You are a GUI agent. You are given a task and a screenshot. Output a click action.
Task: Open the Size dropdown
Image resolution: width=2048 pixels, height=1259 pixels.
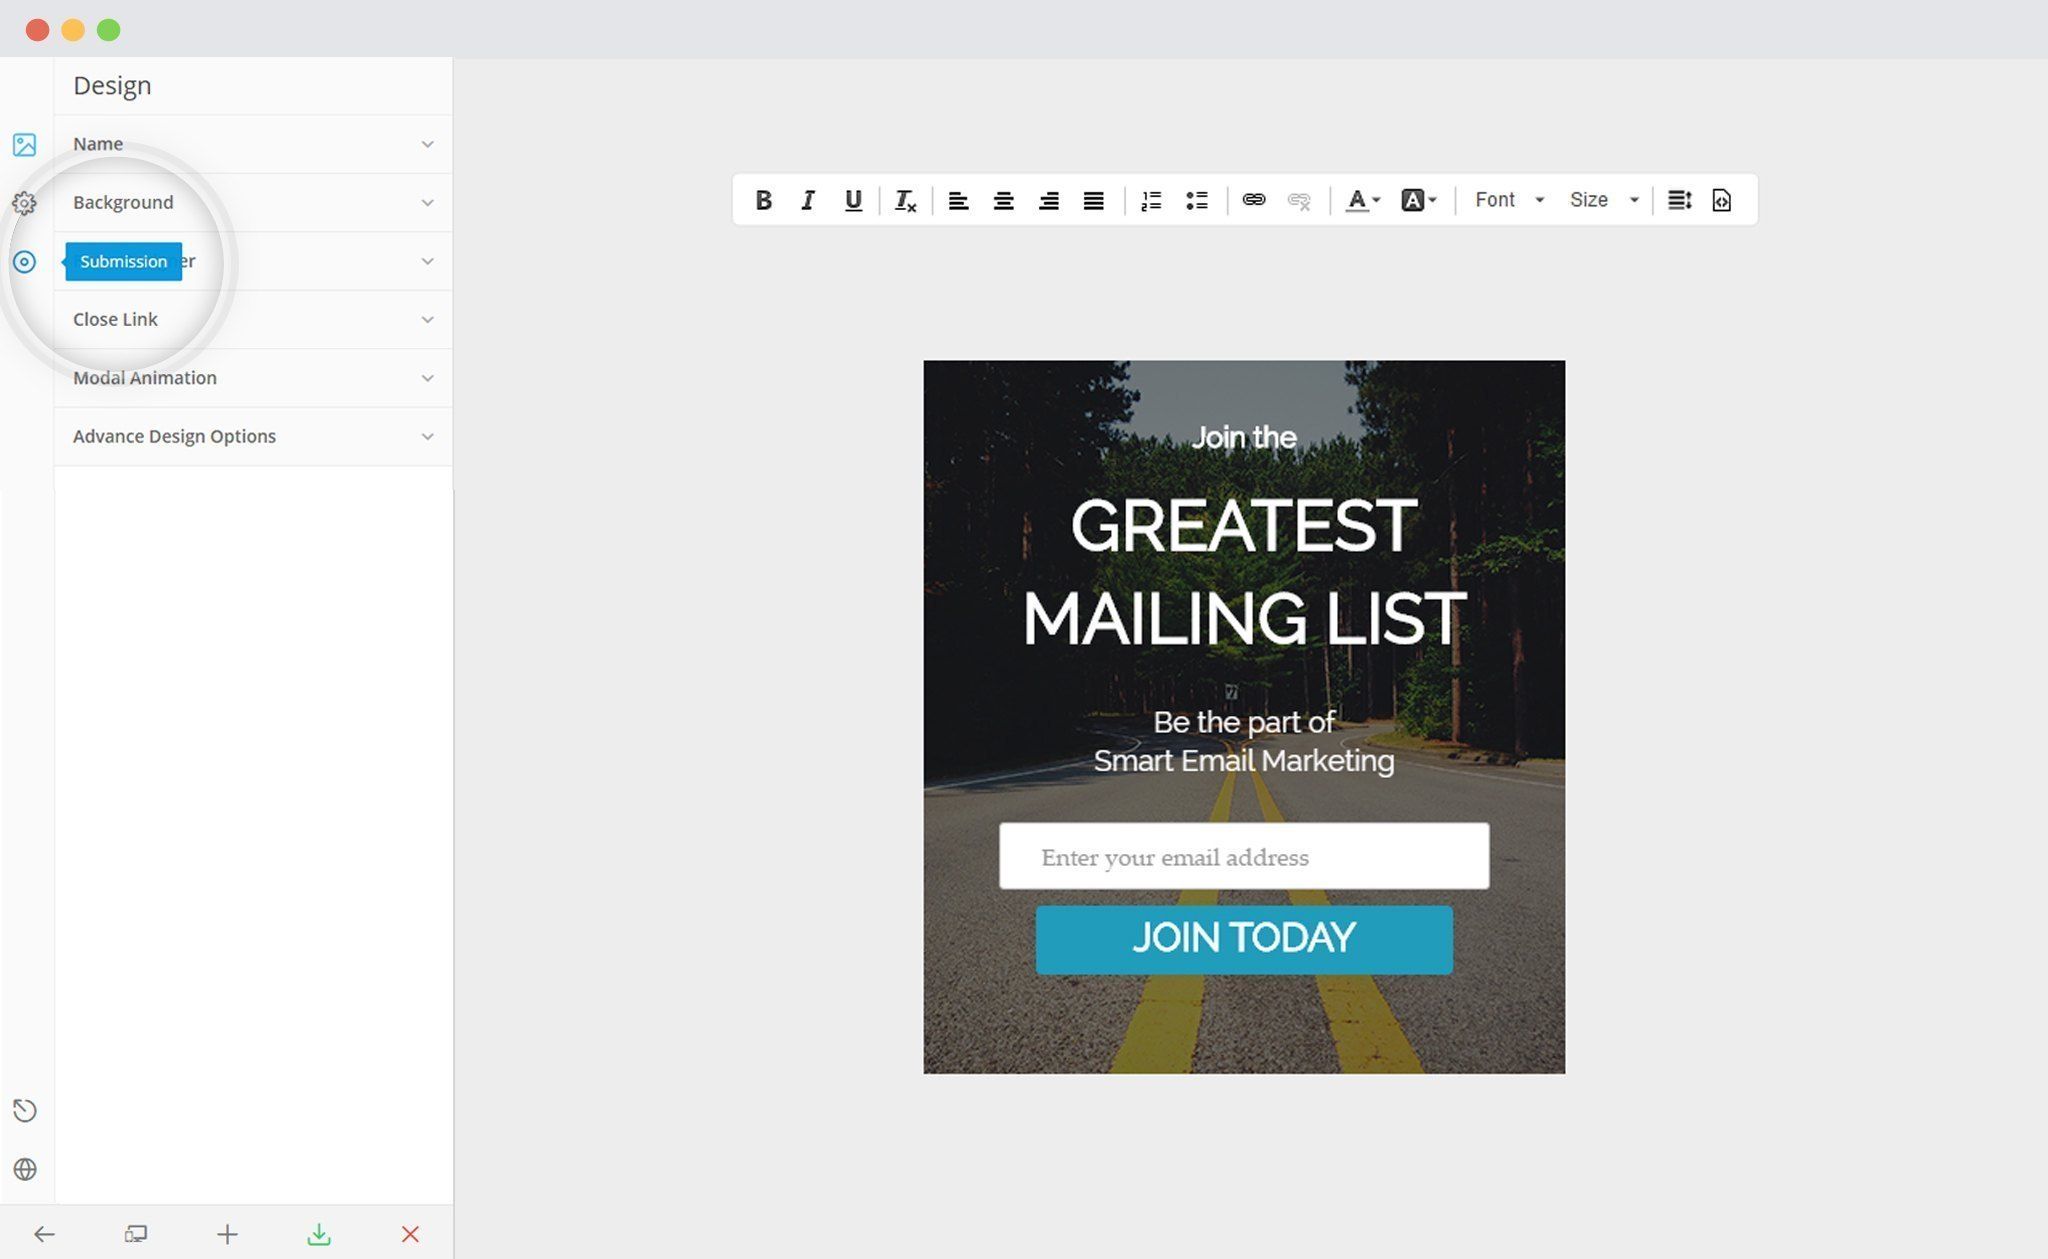coord(1604,200)
